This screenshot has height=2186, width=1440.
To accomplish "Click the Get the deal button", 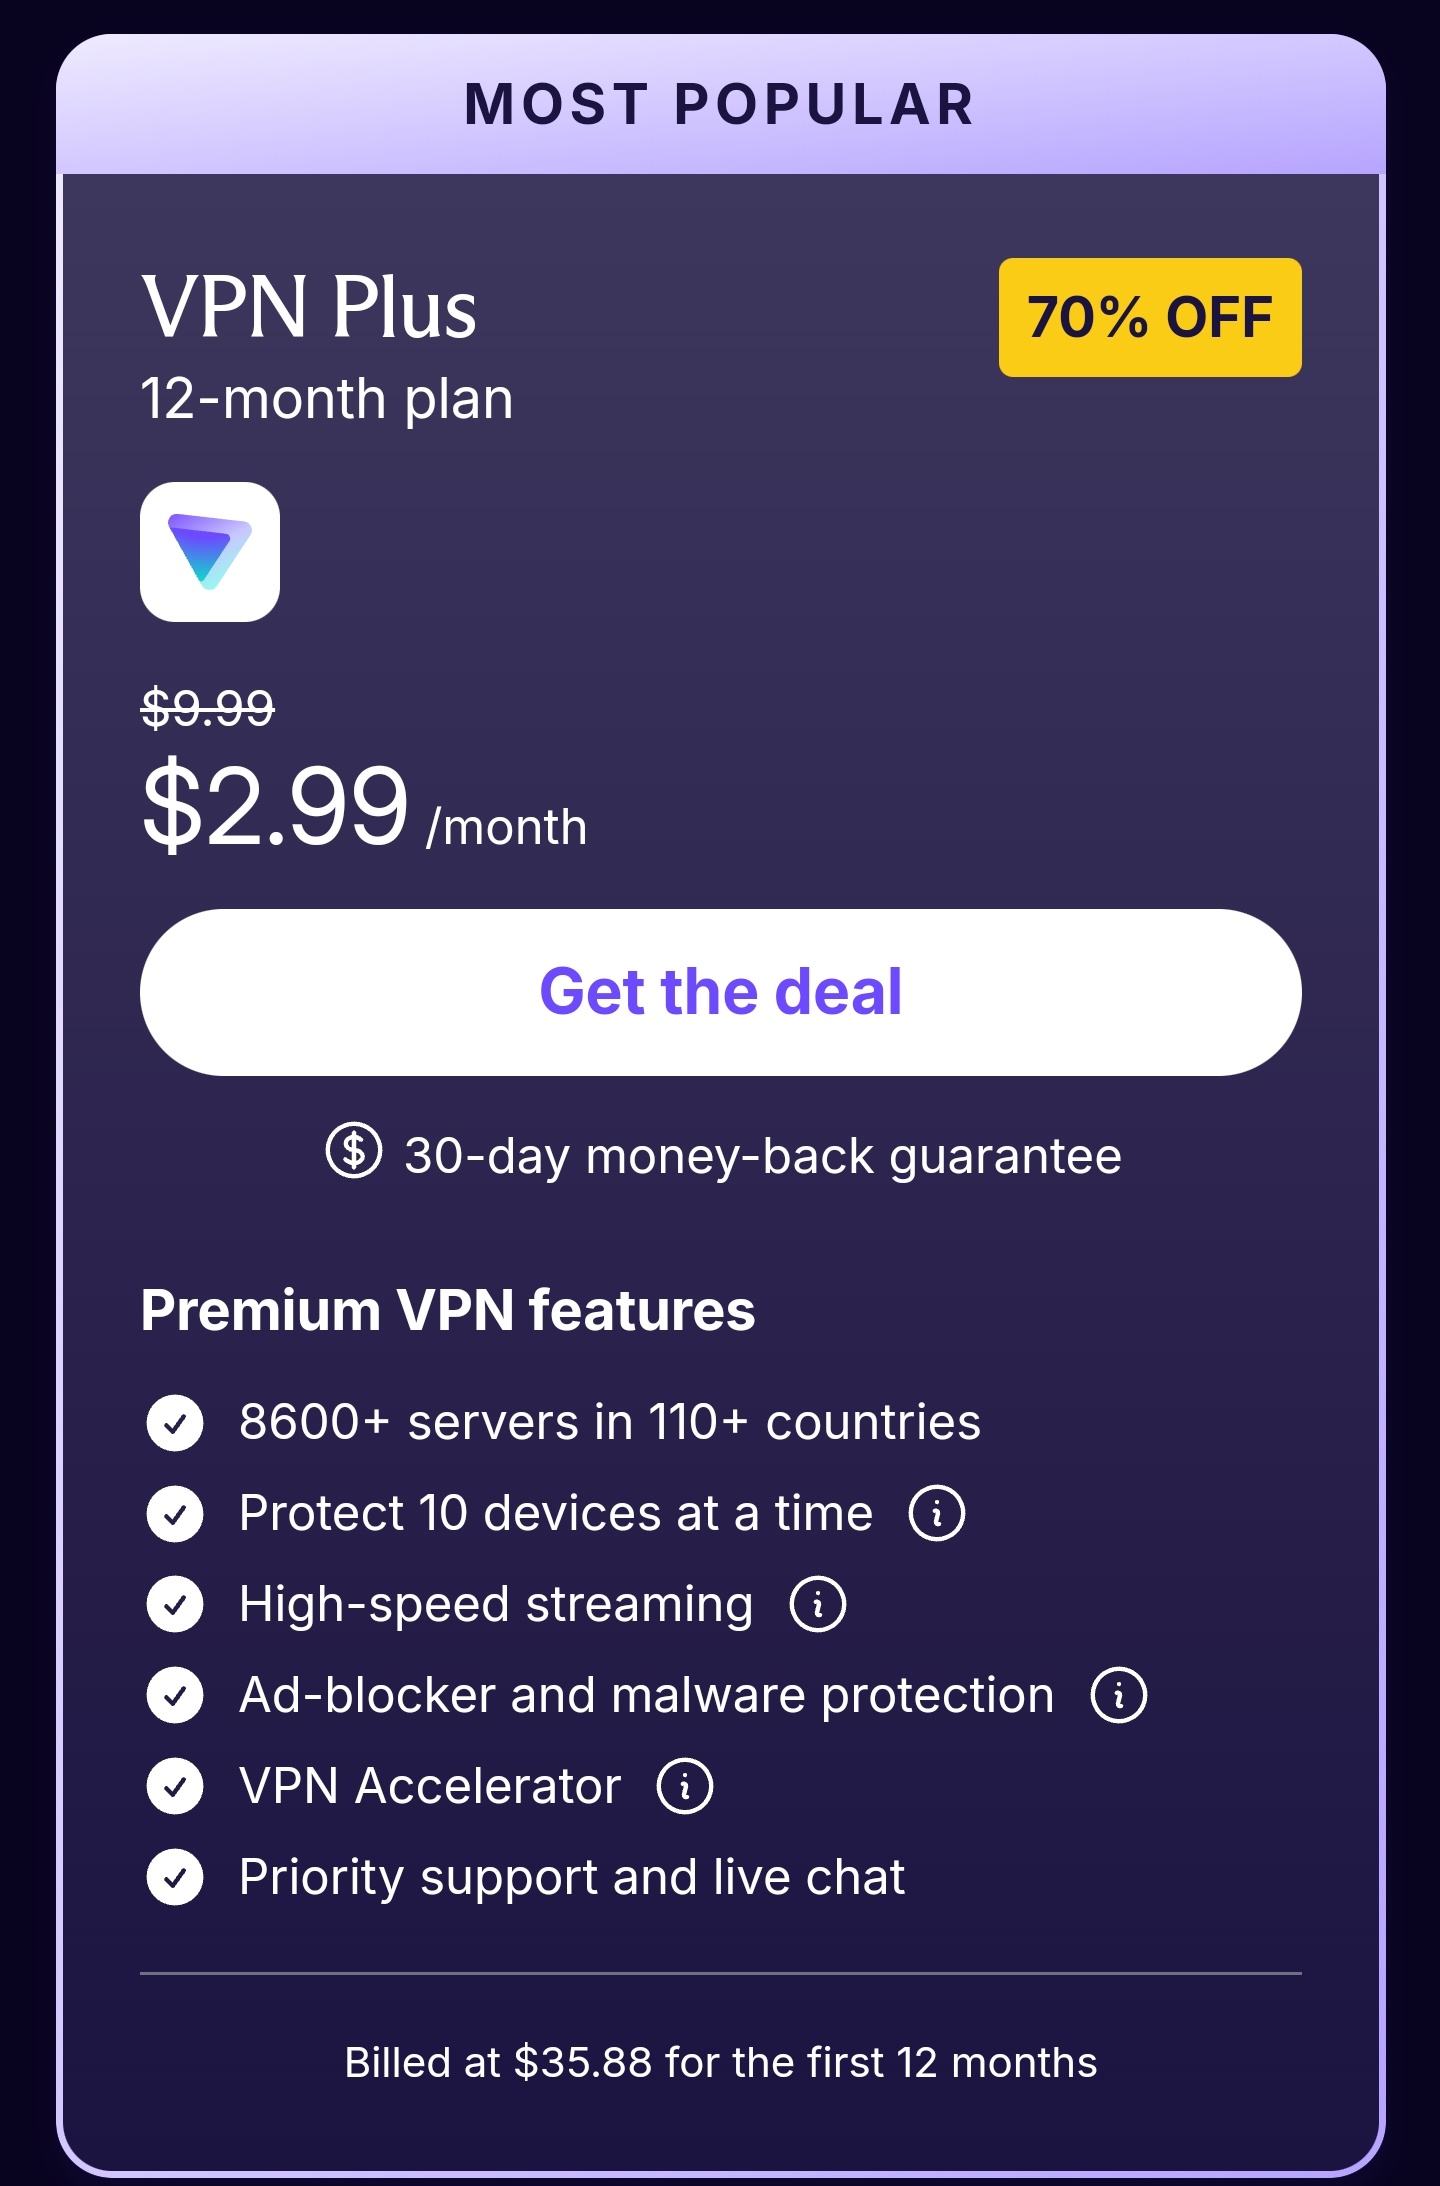I will [x=721, y=992].
